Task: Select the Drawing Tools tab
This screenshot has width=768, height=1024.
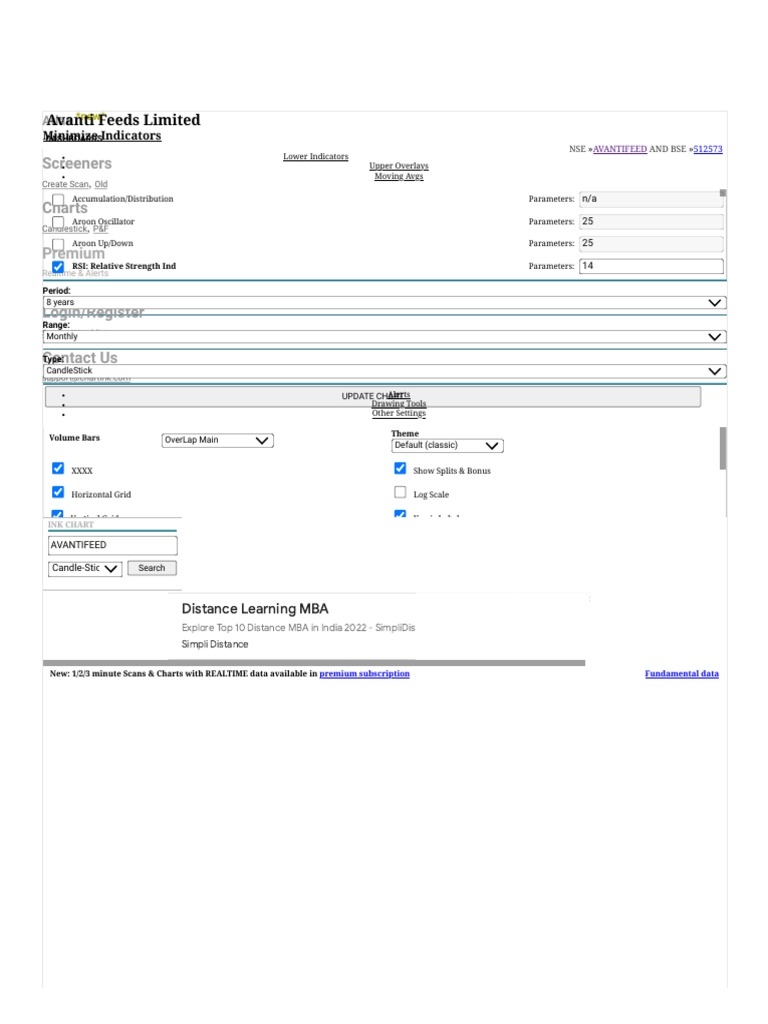Action: (x=399, y=404)
